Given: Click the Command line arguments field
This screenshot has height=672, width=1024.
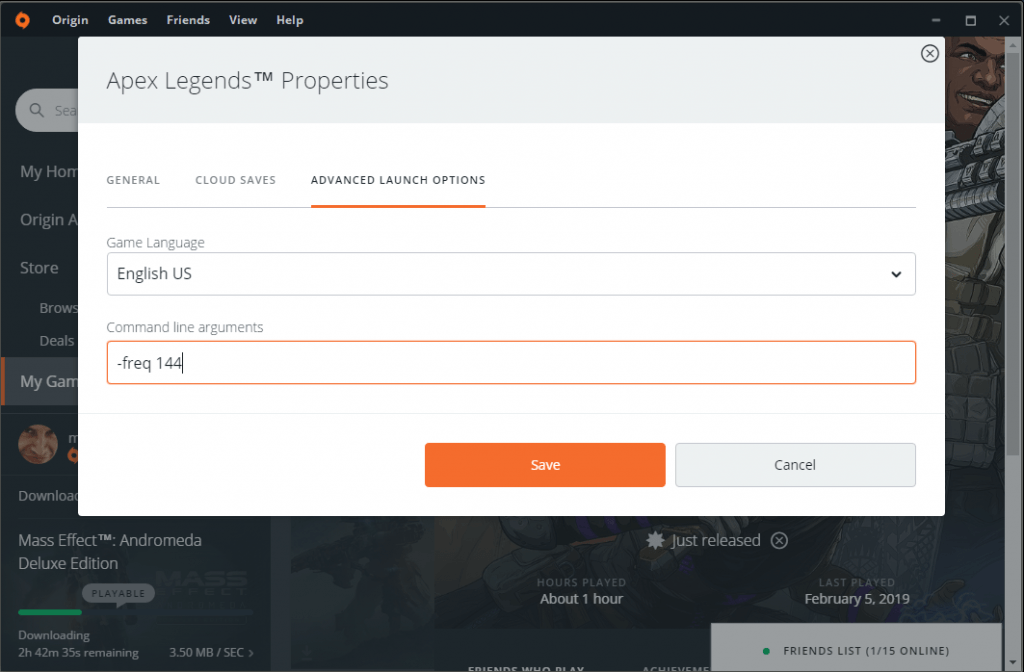Looking at the screenshot, I should click(x=511, y=362).
